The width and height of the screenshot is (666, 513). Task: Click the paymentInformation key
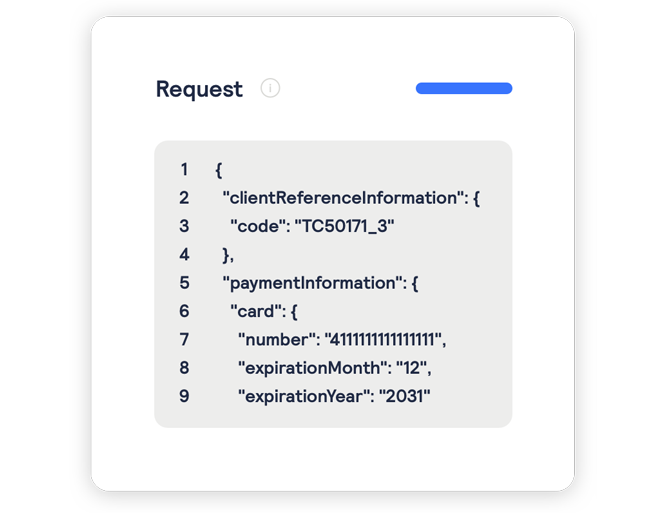click(x=312, y=283)
